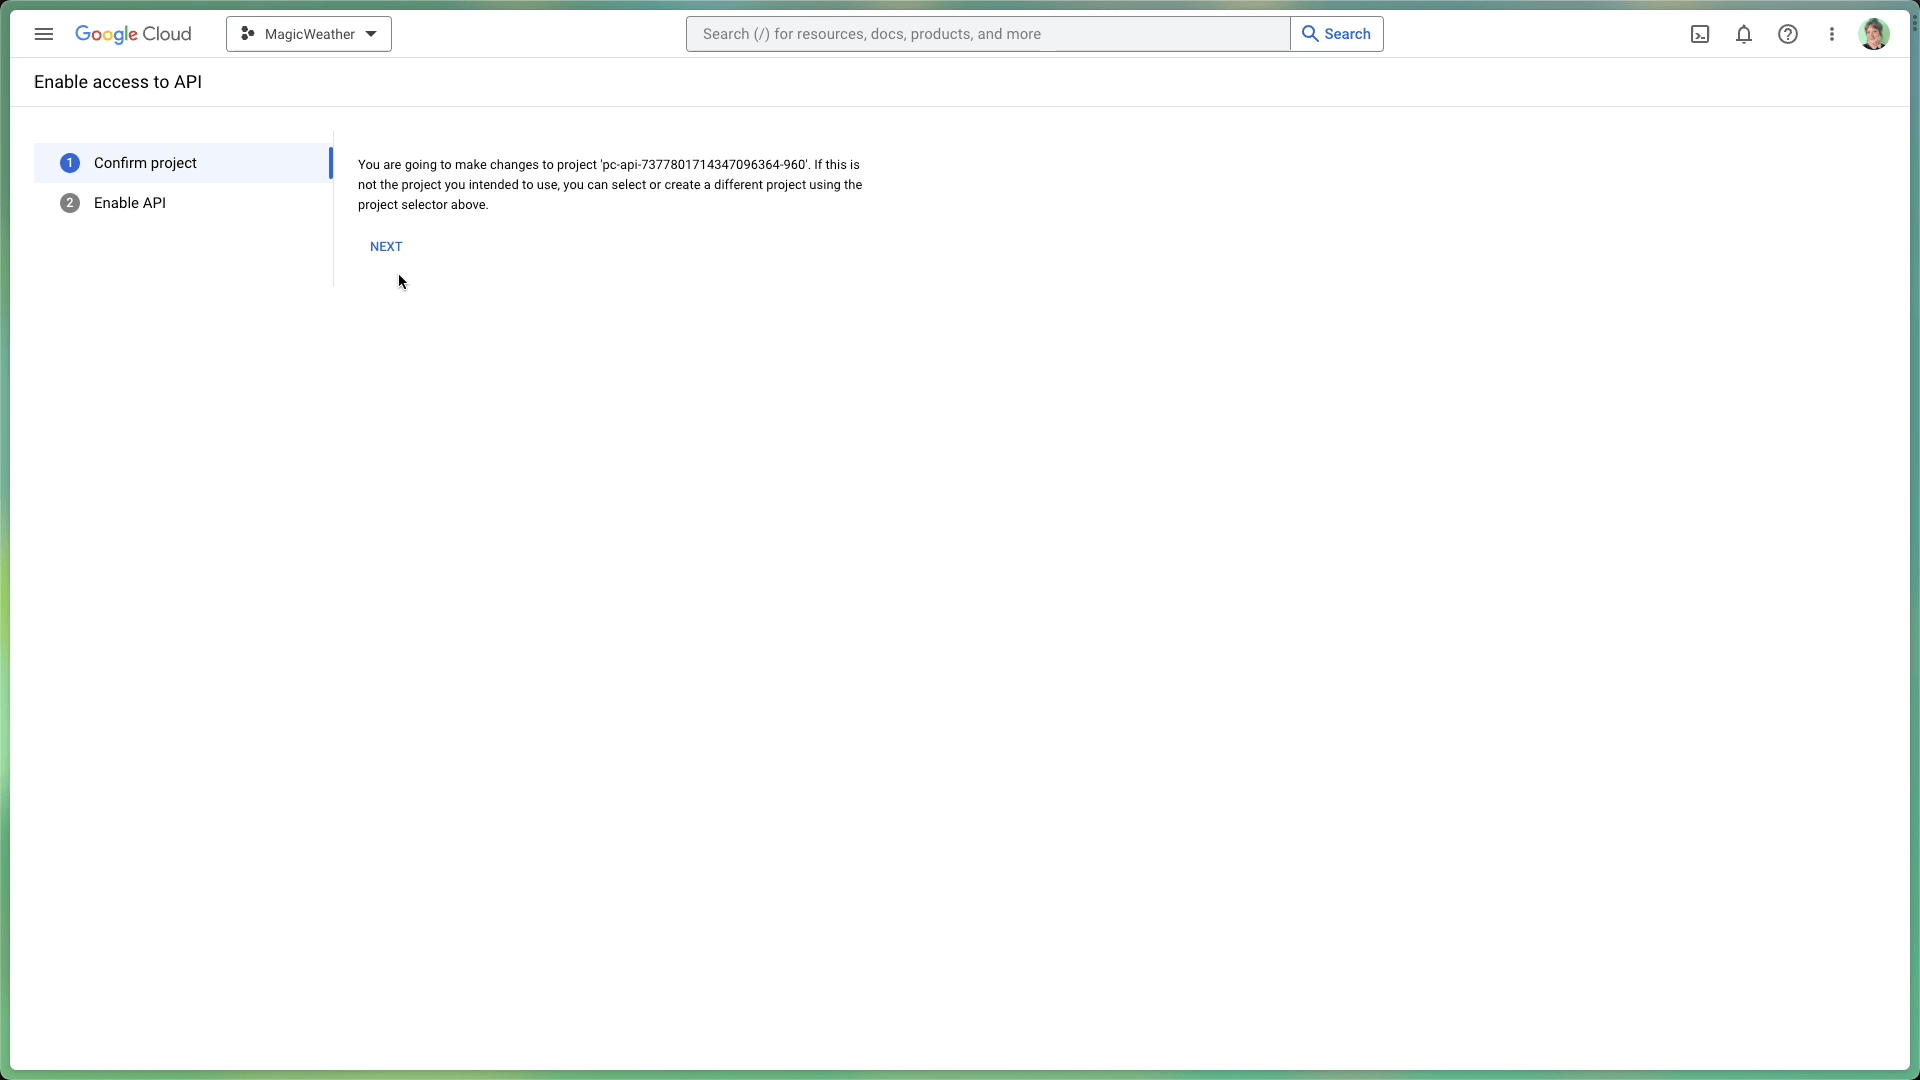Open the notifications bell
Viewport: 1920px width, 1080px height.
click(1744, 34)
